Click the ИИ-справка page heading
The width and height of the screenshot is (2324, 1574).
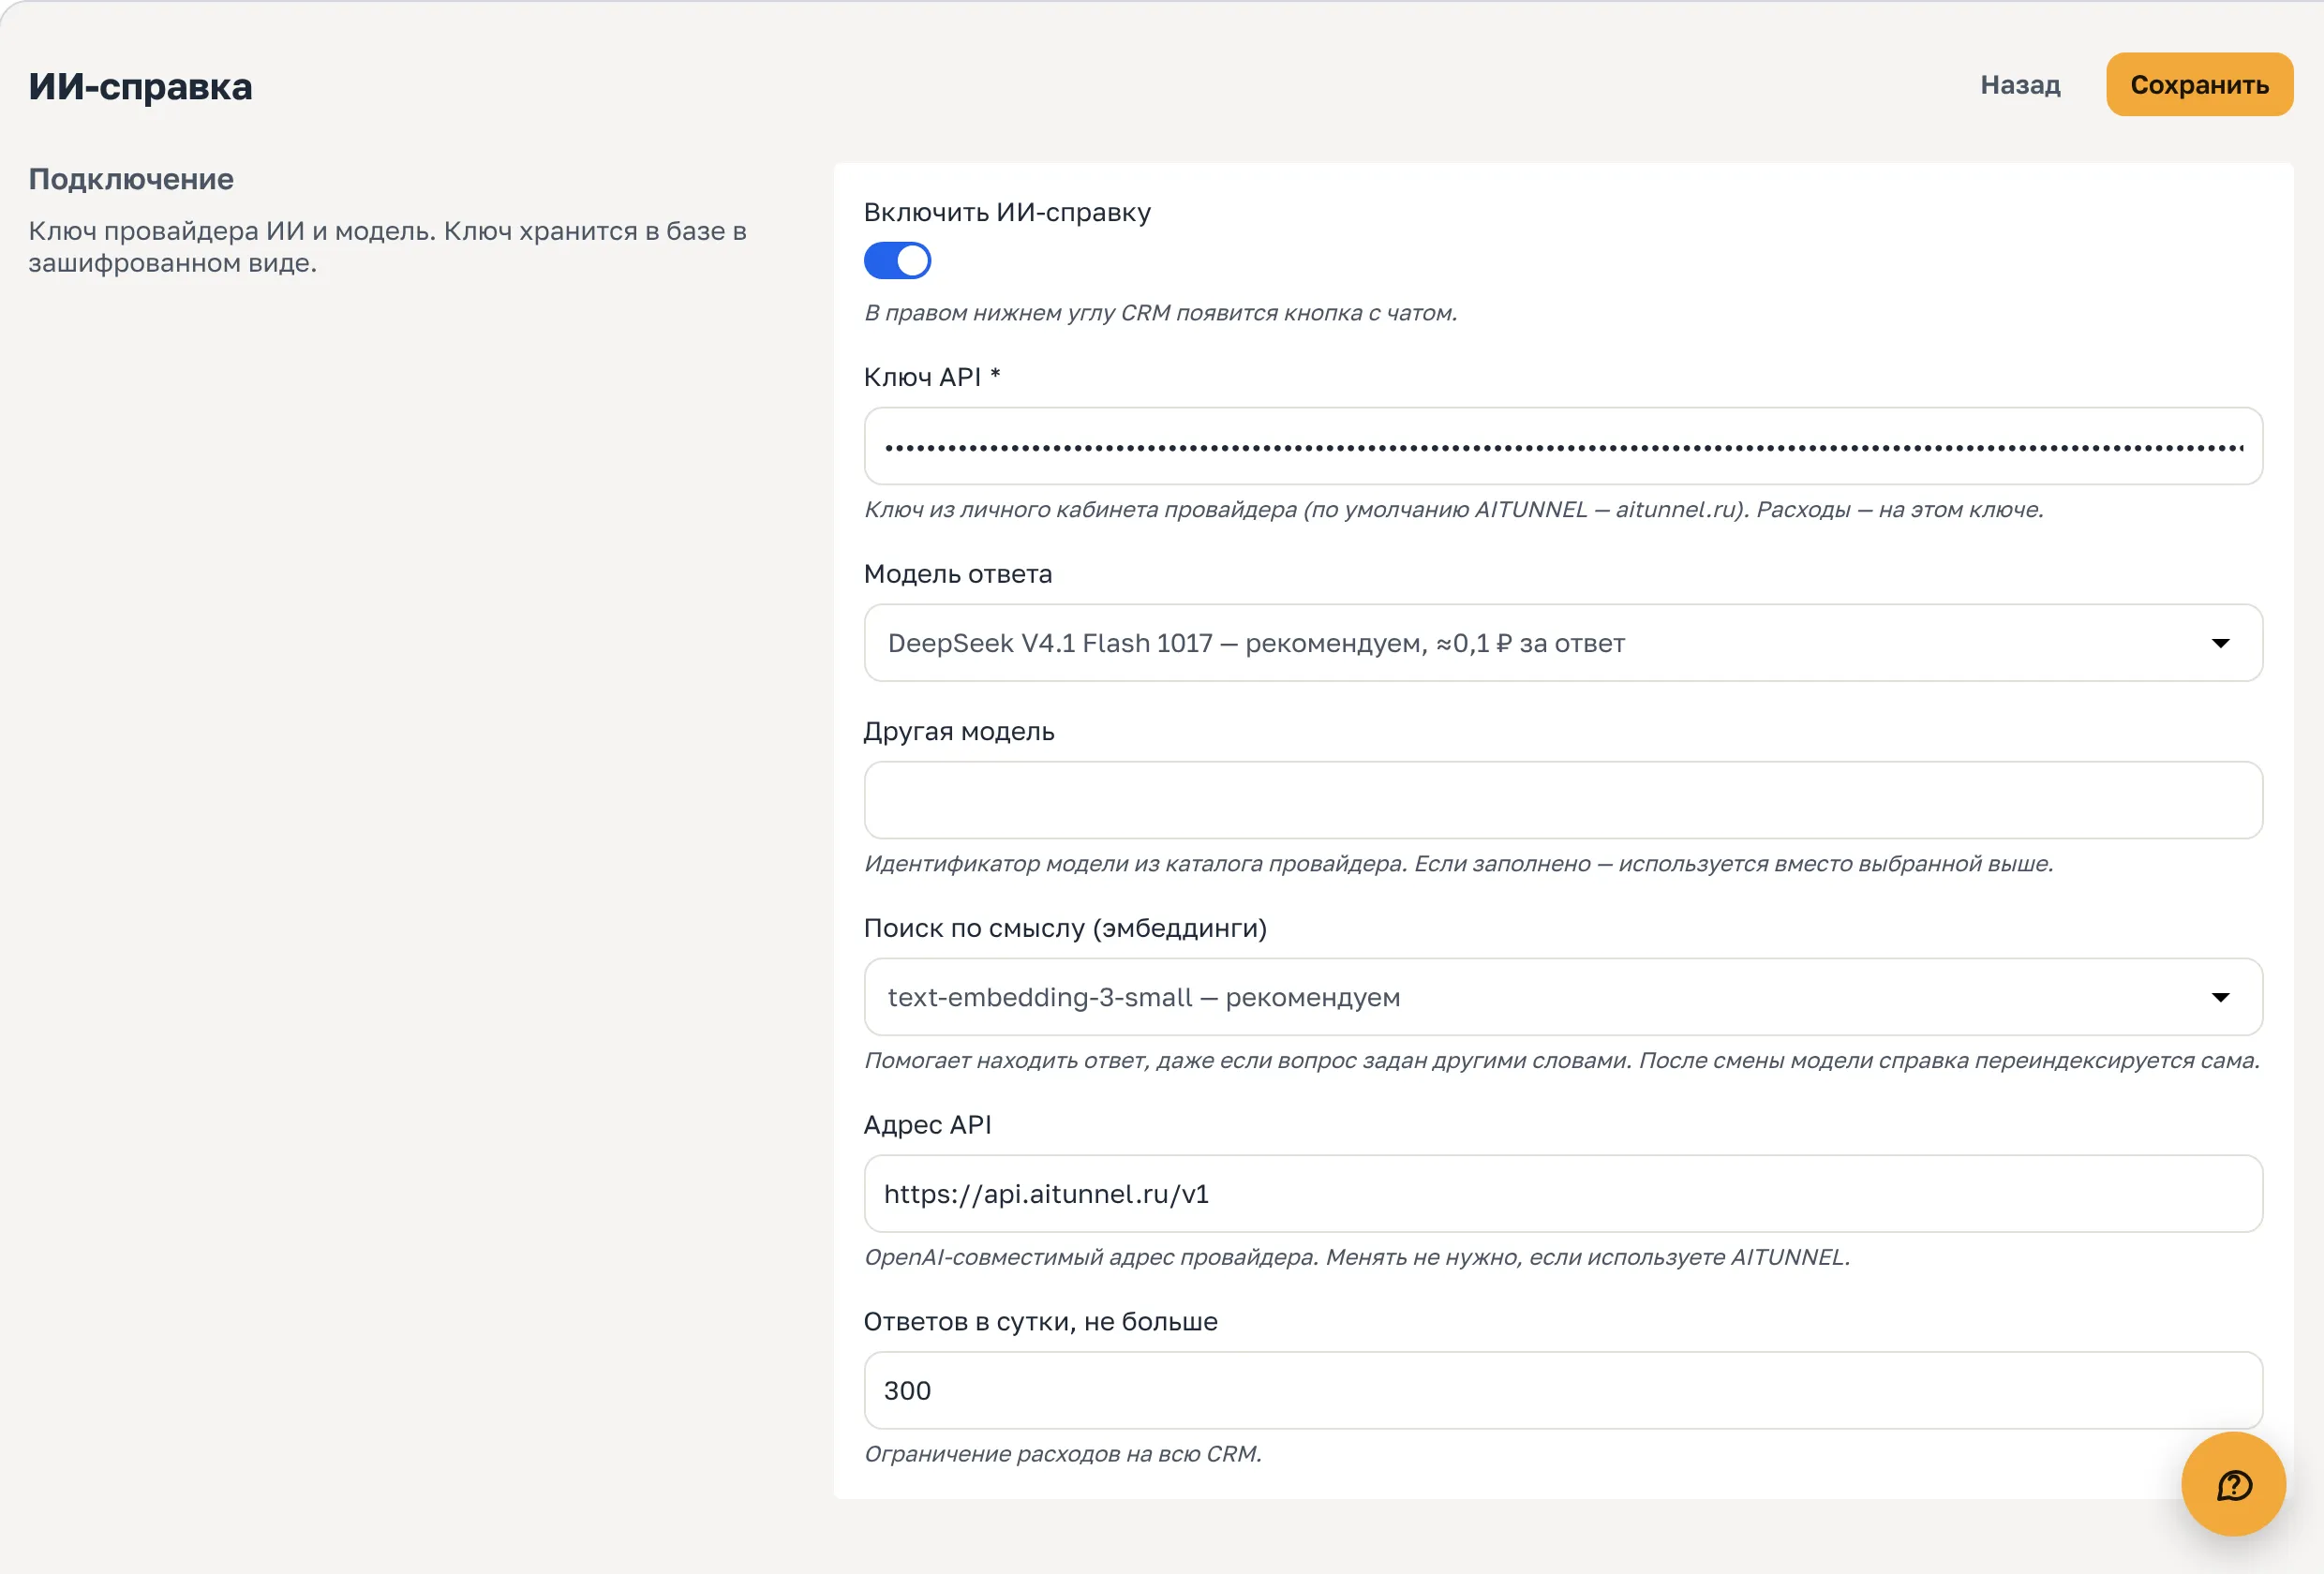coord(140,87)
